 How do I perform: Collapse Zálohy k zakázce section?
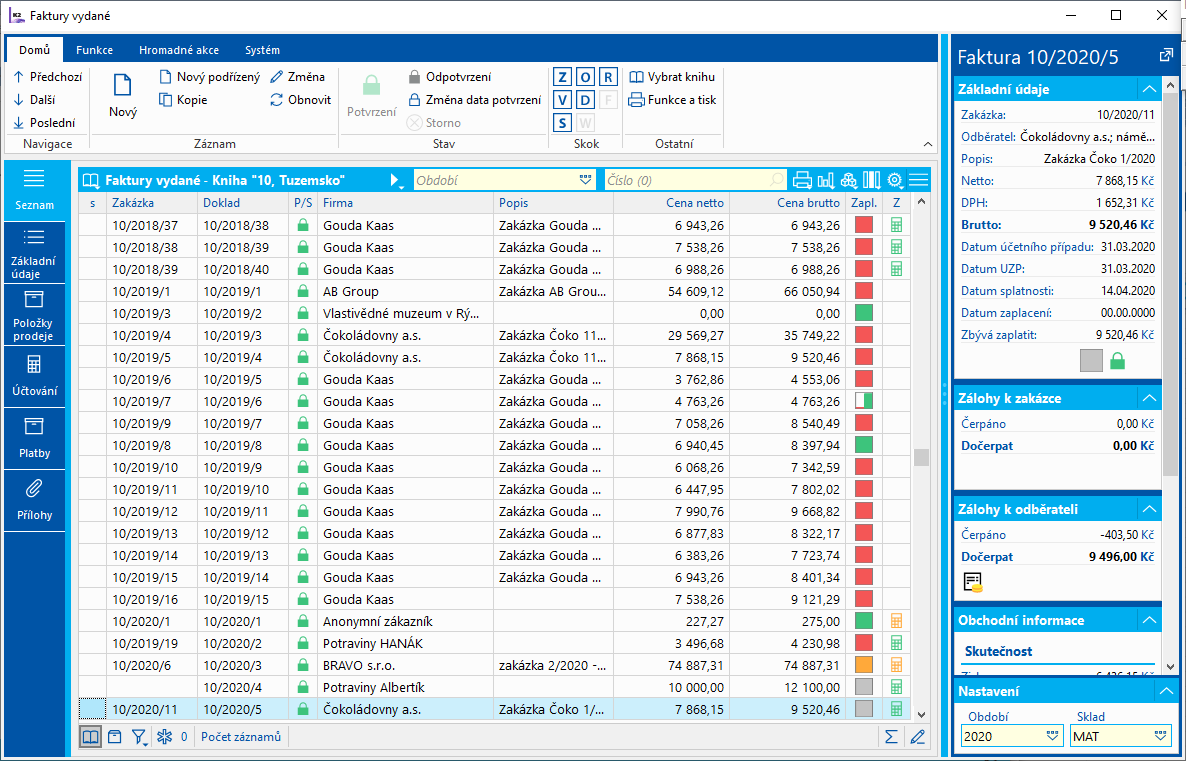[1149, 398]
